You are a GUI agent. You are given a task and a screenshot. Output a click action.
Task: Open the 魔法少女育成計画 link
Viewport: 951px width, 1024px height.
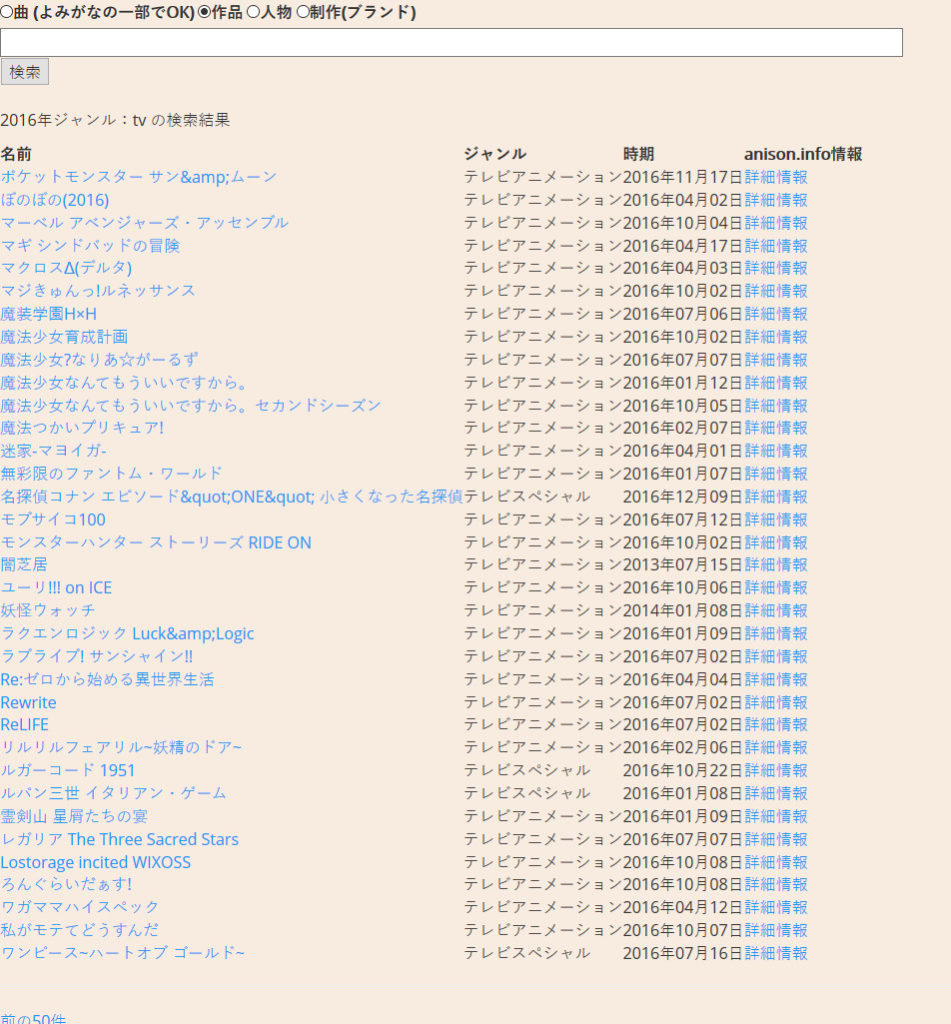click(64, 337)
